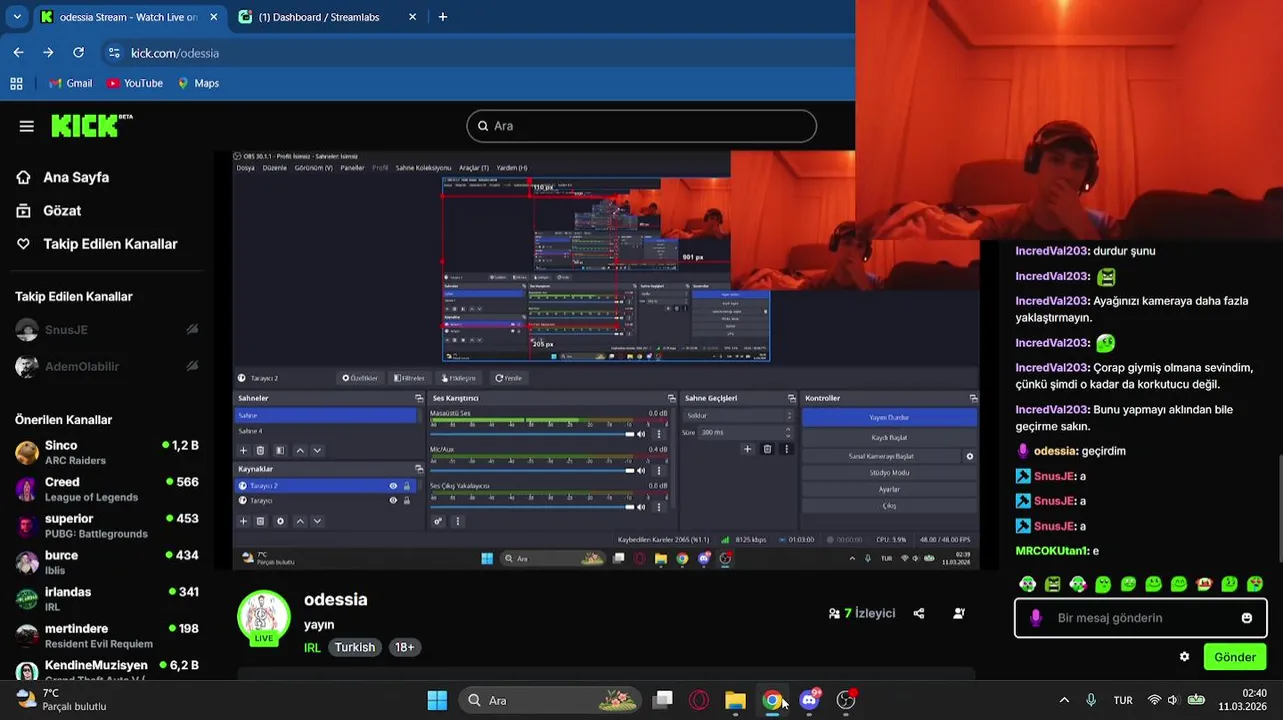Open Mic/Aux three-dot options
This screenshot has height=720, width=1283.
point(658,470)
